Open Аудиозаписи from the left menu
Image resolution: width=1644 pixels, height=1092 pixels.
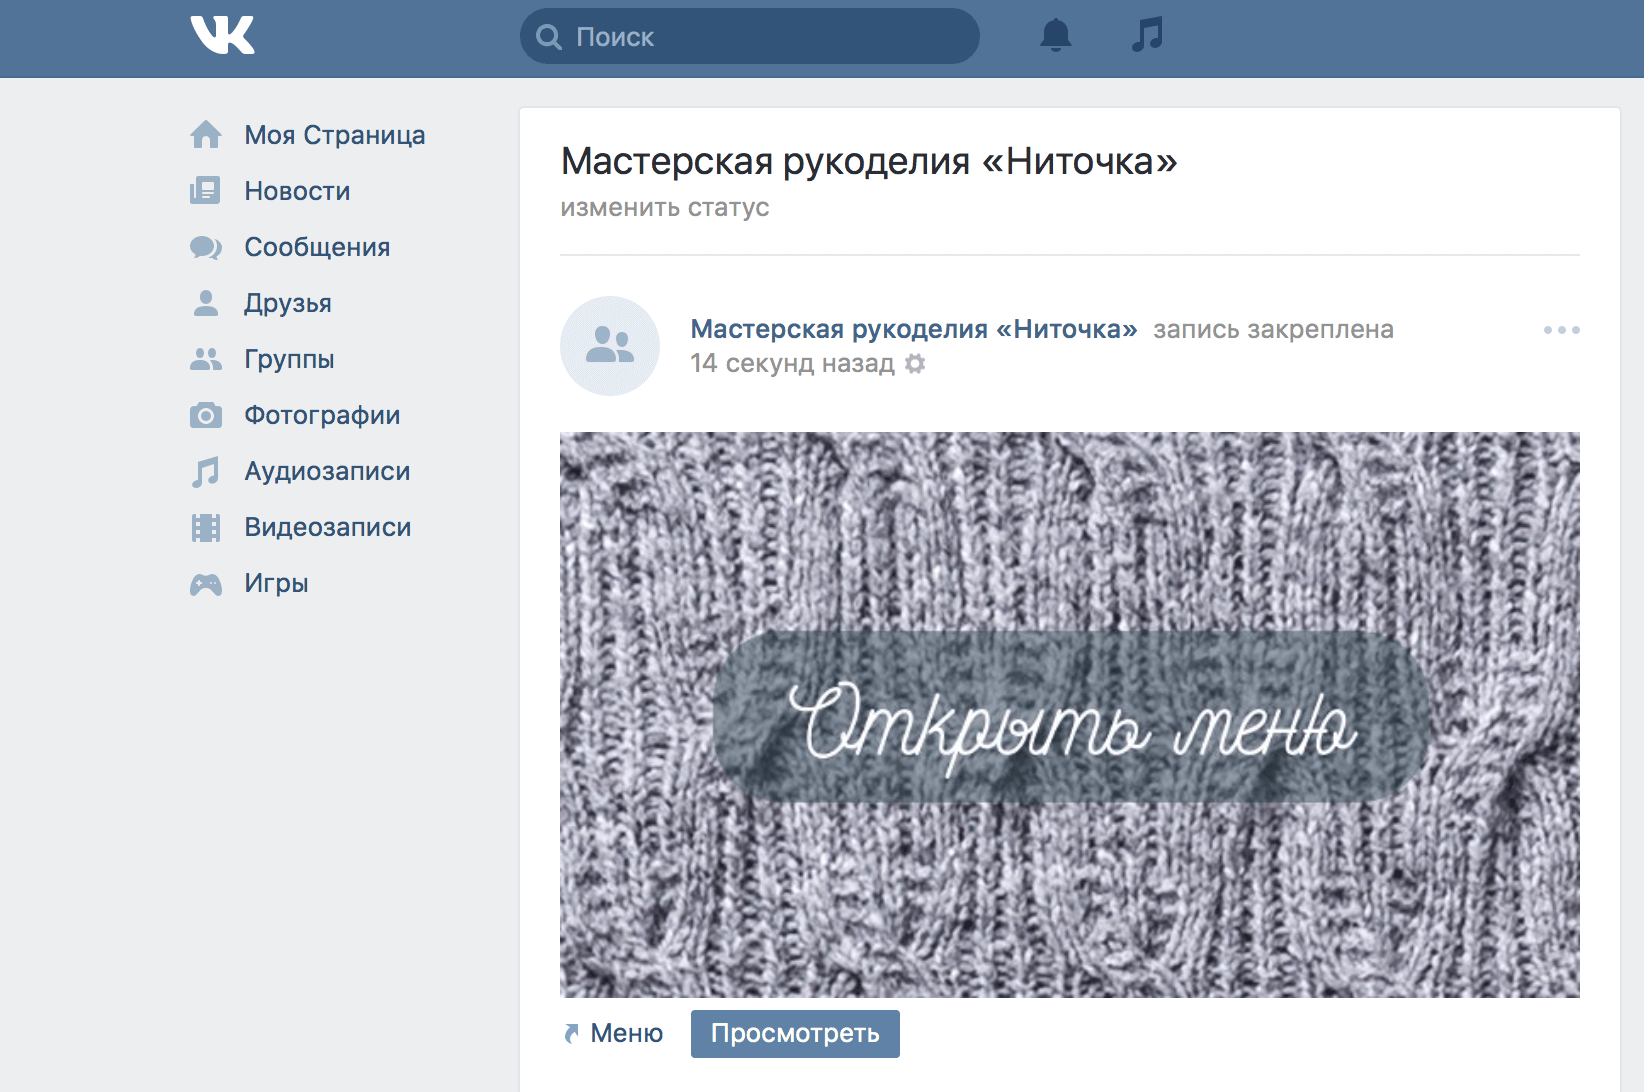[x=327, y=471]
